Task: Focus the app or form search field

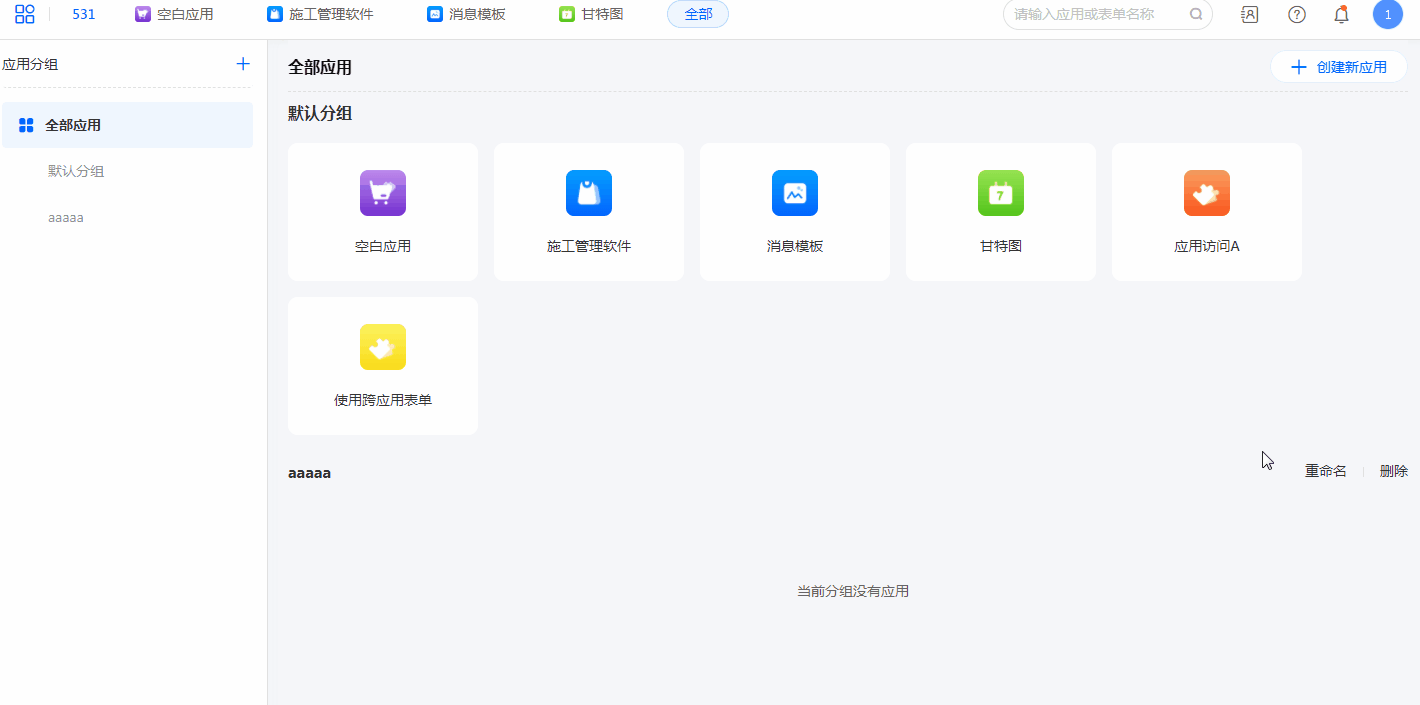Action: coord(1098,14)
